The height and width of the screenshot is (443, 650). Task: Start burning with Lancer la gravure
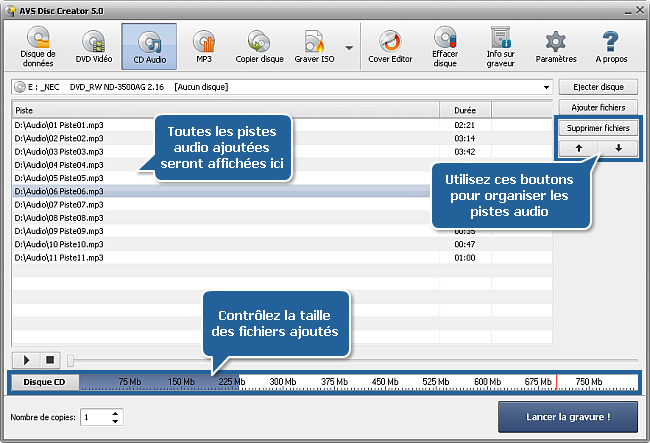click(567, 416)
